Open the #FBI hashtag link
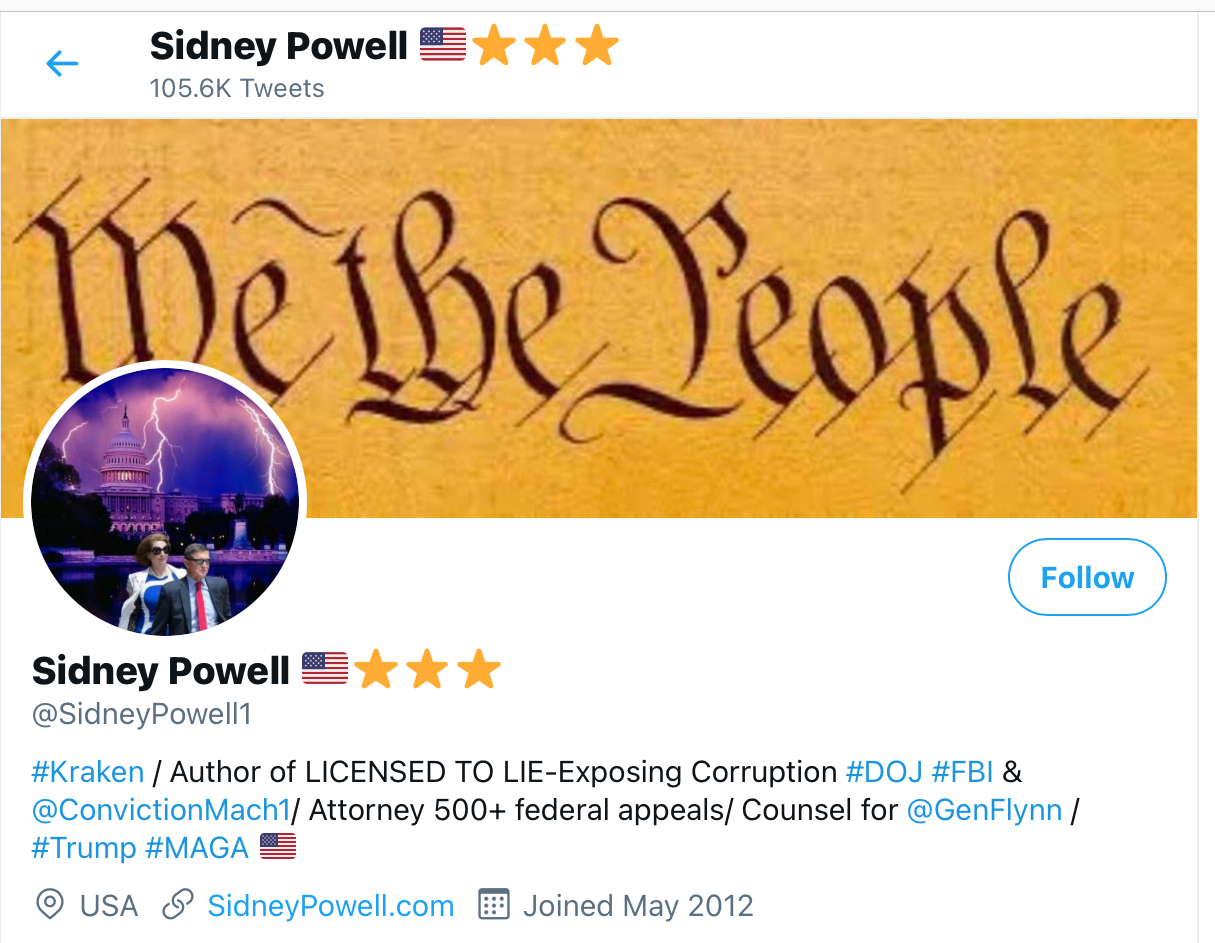 pyautogui.click(x=962, y=772)
